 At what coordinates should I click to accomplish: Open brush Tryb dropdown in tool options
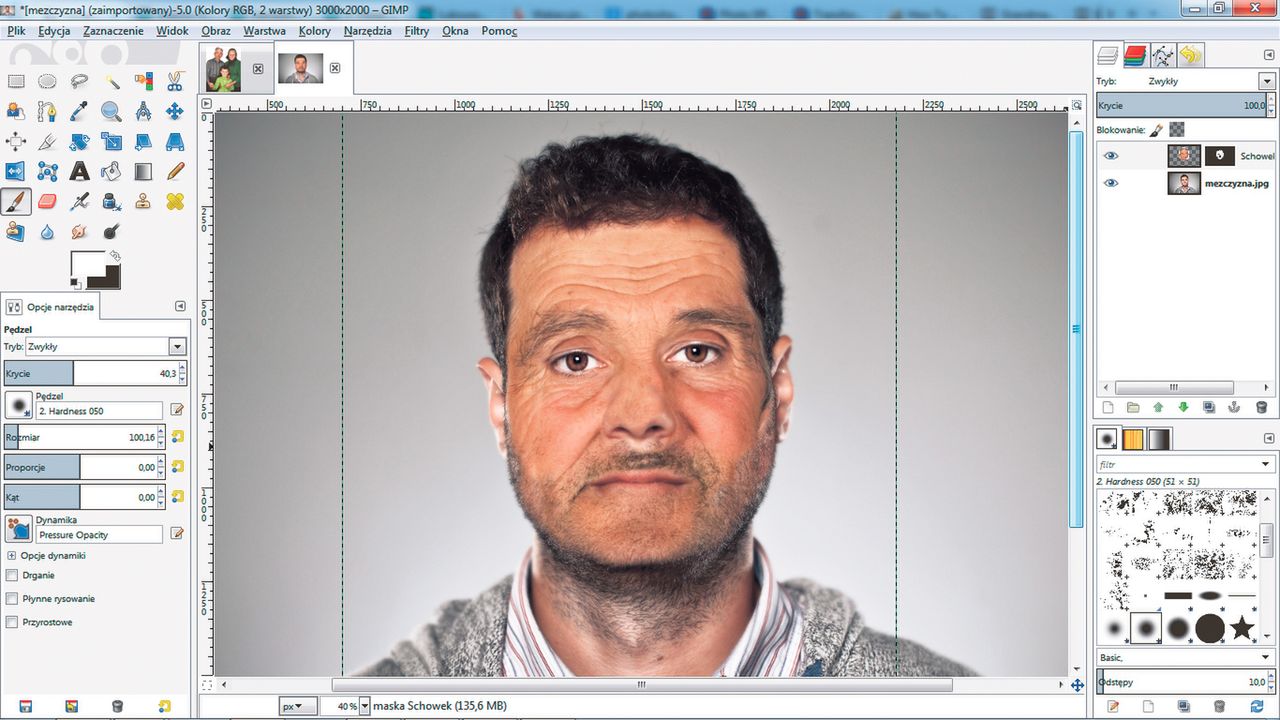pos(177,346)
